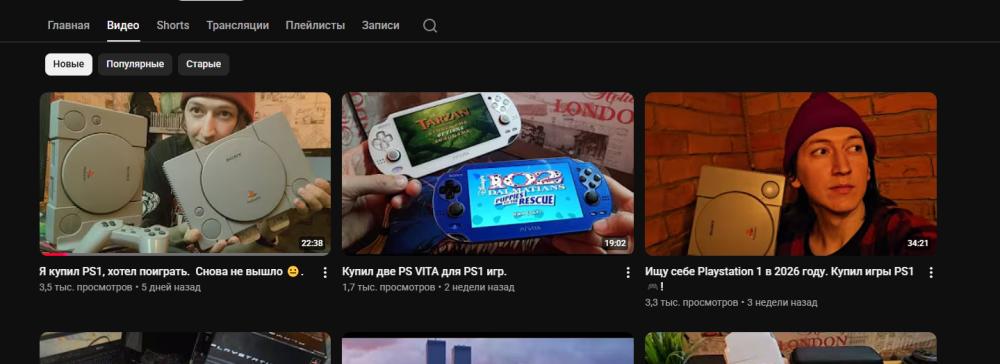Click '1,7 тыс. просмотров • 2 недели назад' text
The image size is (1000, 364).
pyautogui.click(x=428, y=288)
